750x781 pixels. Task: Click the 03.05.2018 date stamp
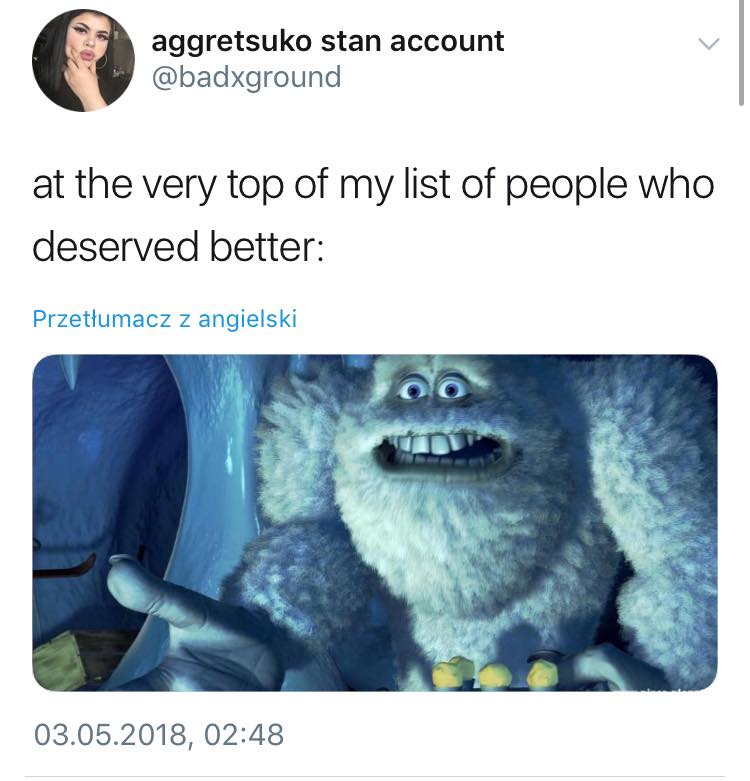pos(111,735)
